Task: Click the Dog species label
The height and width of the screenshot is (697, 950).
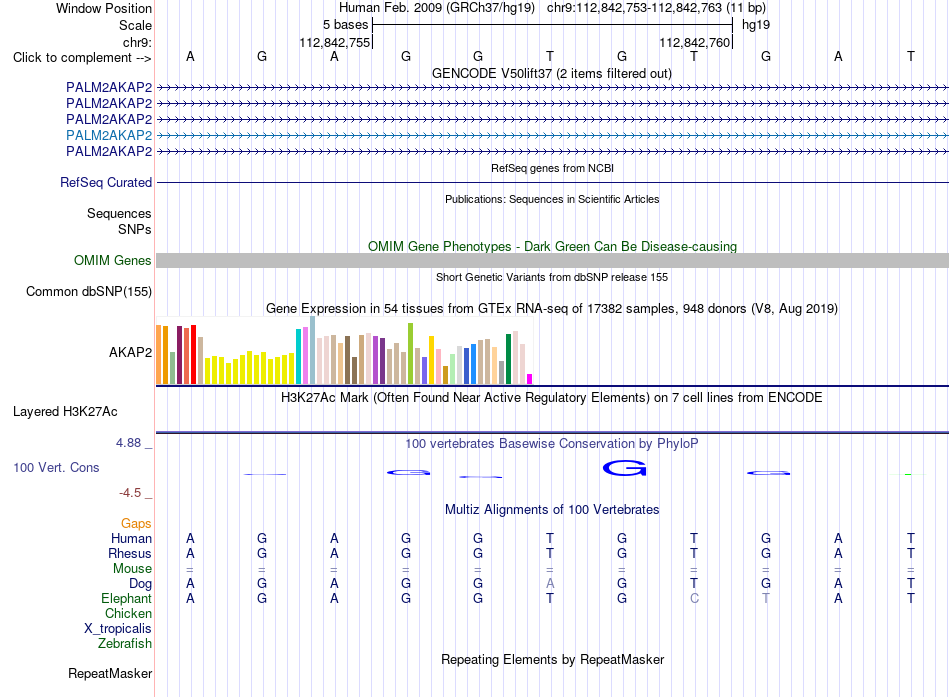Action: (140, 584)
